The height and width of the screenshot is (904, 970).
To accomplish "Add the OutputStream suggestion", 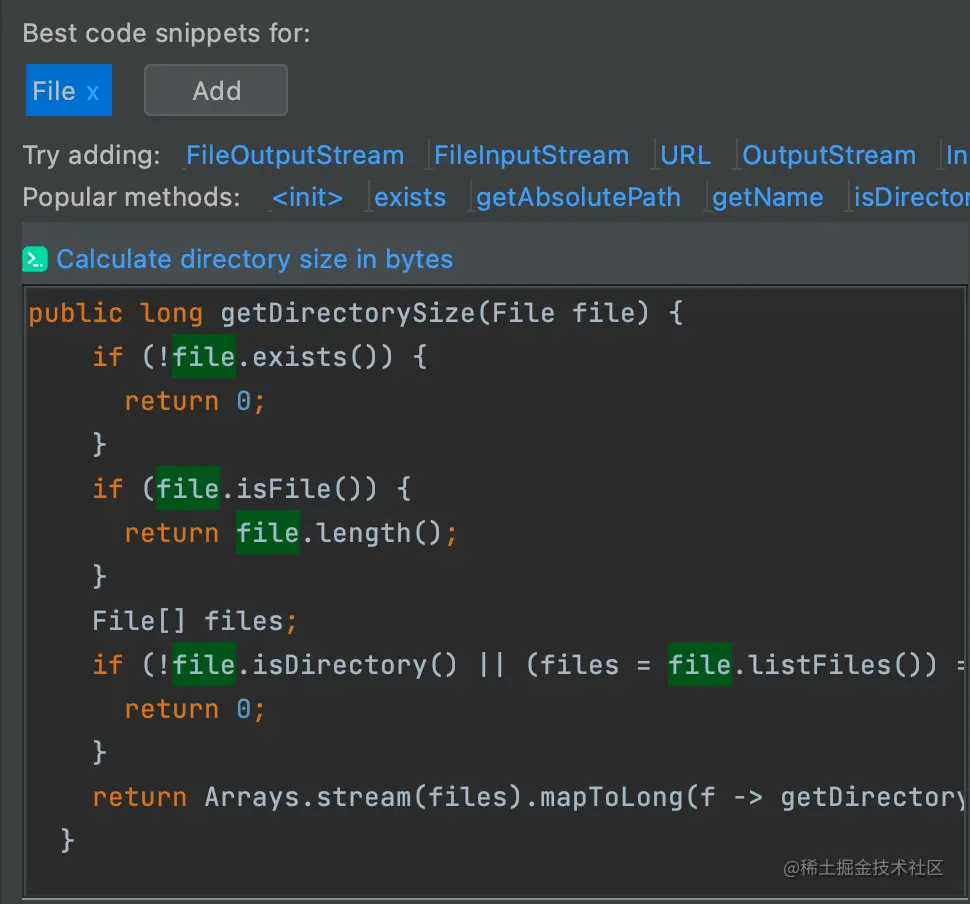I will pyautogui.click(x=829, y=155).
